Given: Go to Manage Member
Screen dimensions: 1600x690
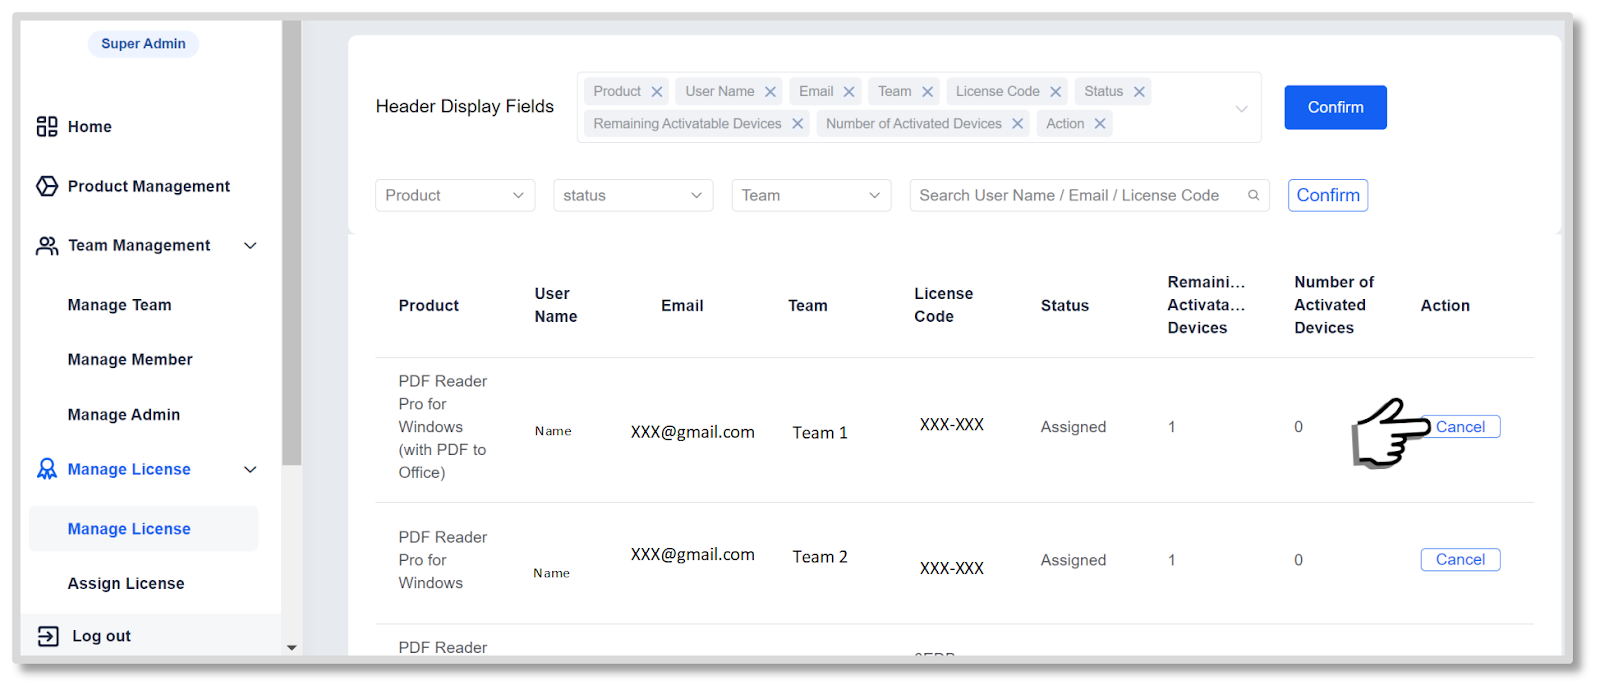Looking at the screenshot, I should 130,360.
